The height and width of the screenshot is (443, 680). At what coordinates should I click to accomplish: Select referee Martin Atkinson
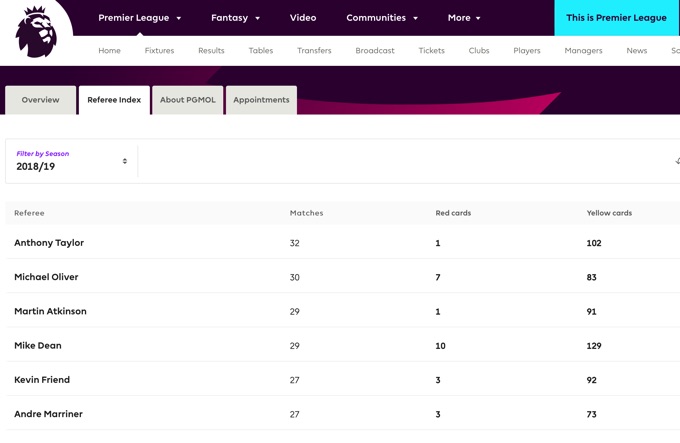[50, 311]
